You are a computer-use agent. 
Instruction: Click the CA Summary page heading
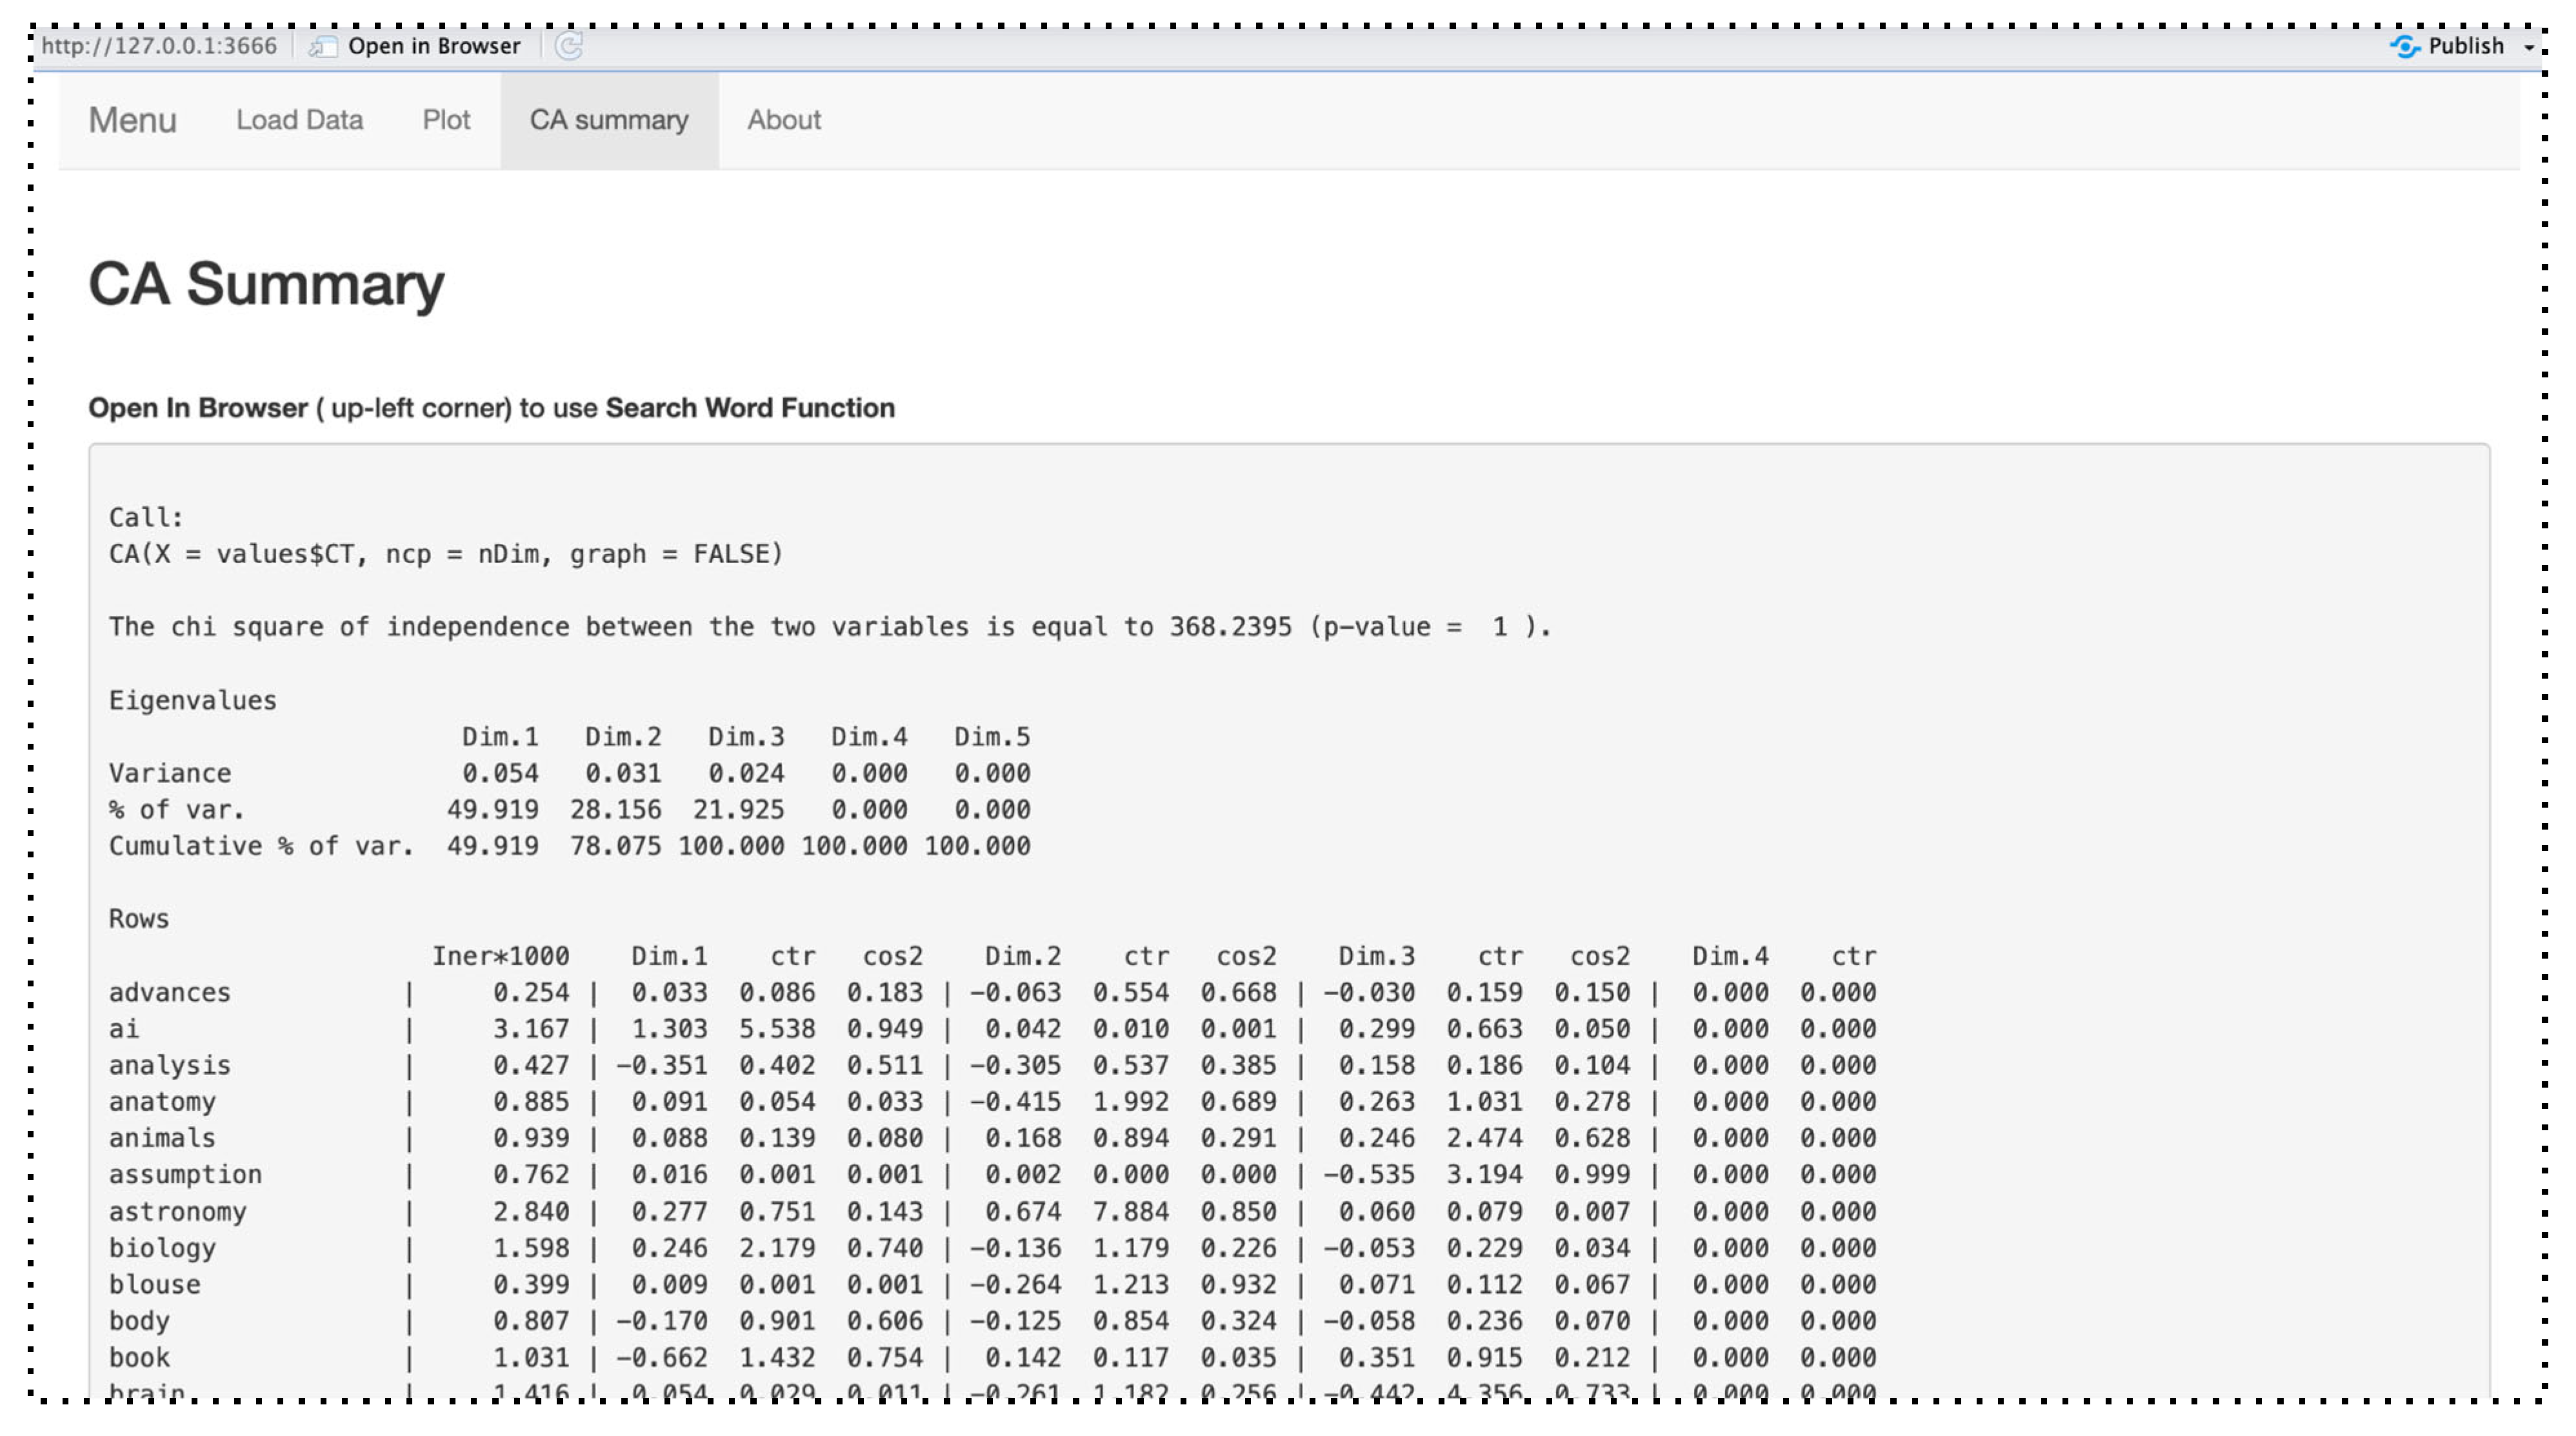click(266, 284)
